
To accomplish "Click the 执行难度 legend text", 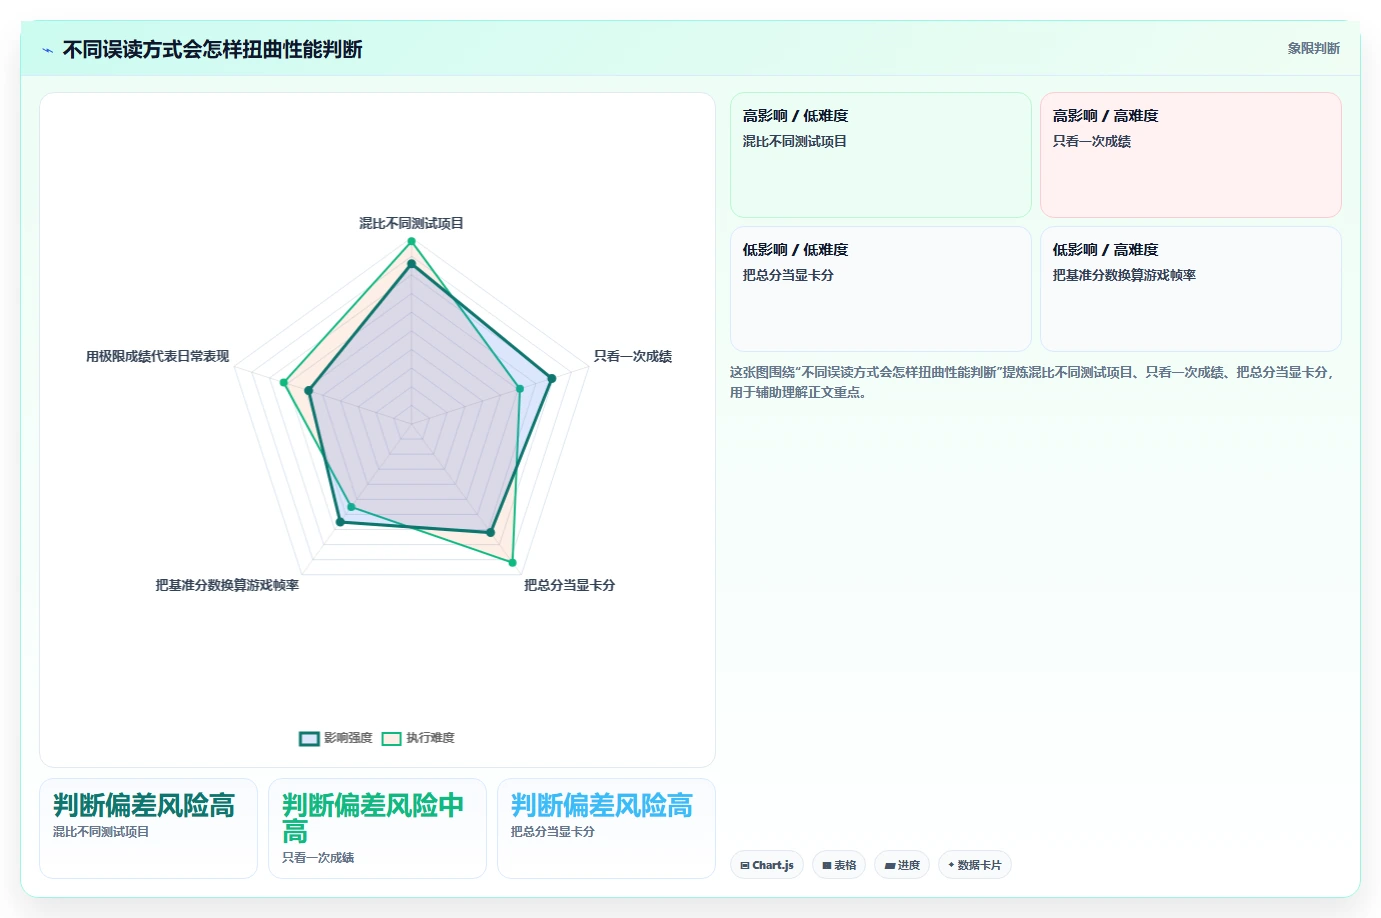I will coord(430,738).
